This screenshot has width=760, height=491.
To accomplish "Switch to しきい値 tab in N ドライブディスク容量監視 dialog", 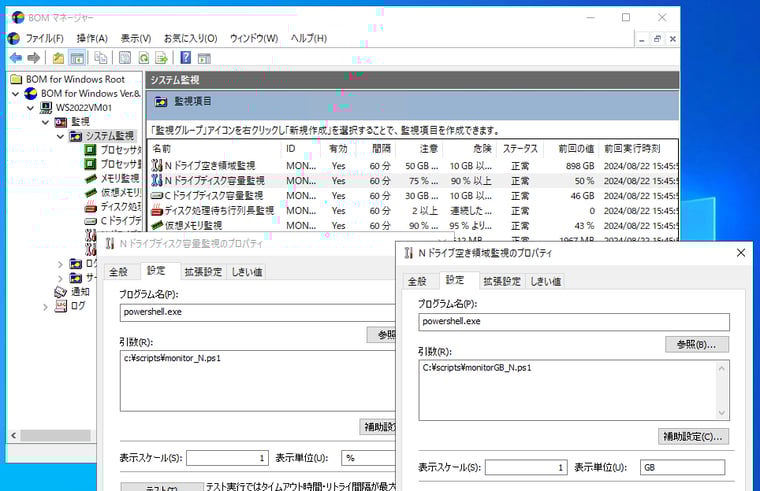I will coord(247,272).
